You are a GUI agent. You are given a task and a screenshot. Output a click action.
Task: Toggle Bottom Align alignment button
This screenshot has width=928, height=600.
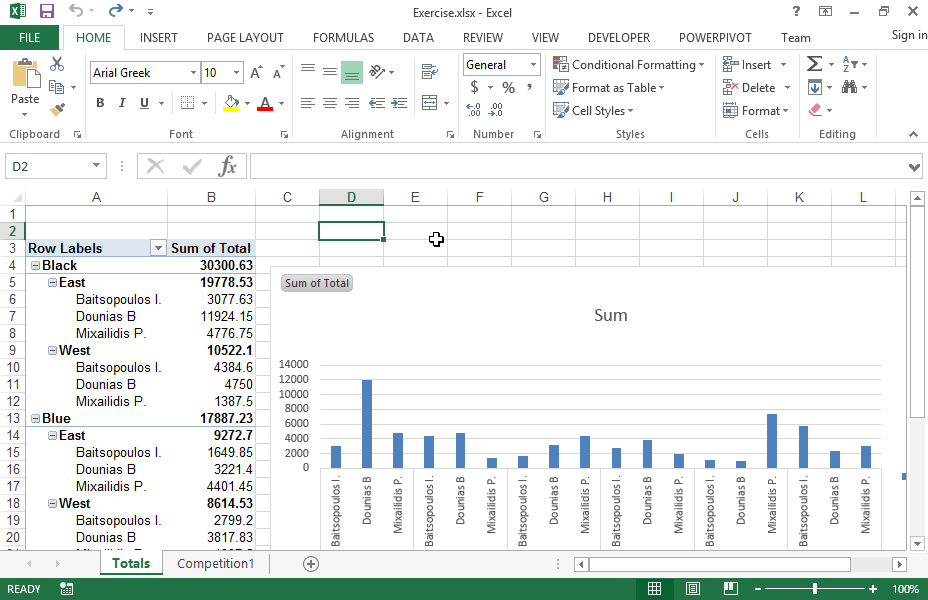pyautogui.click(x=352, y=72)
